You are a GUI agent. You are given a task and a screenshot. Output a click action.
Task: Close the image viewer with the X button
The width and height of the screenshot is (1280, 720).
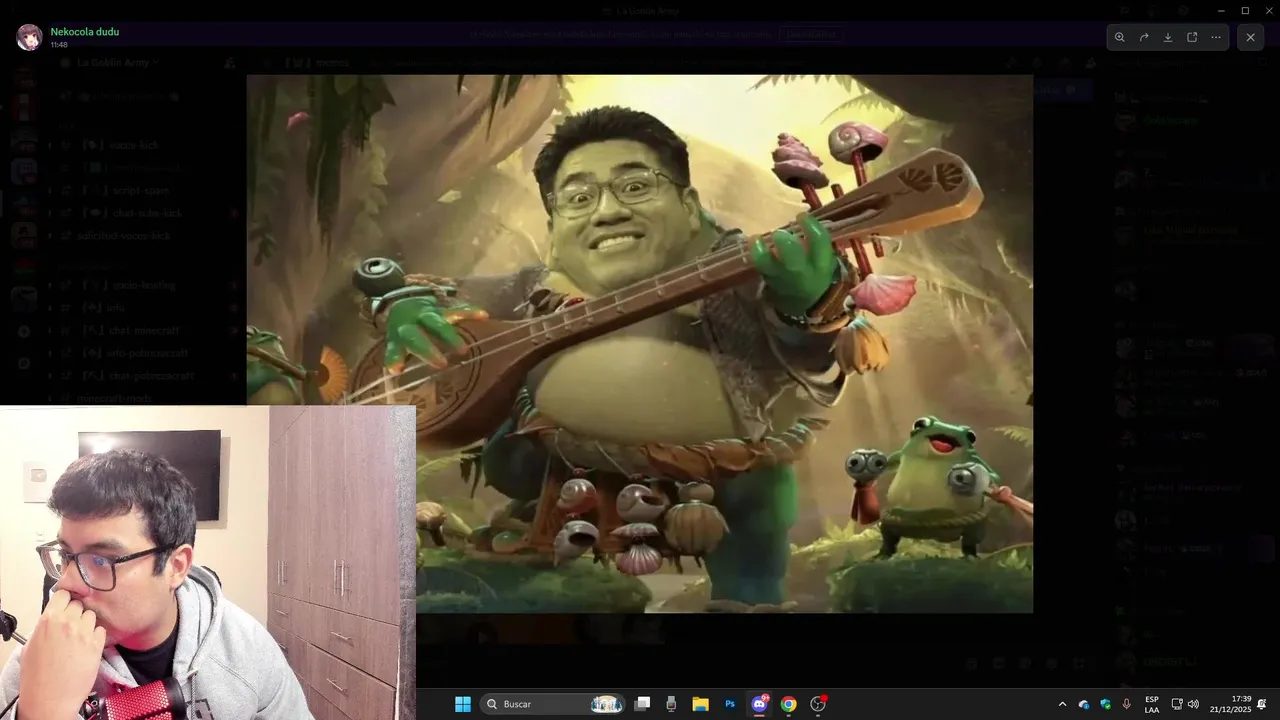pyautogui.click(x=1250, y=37)
